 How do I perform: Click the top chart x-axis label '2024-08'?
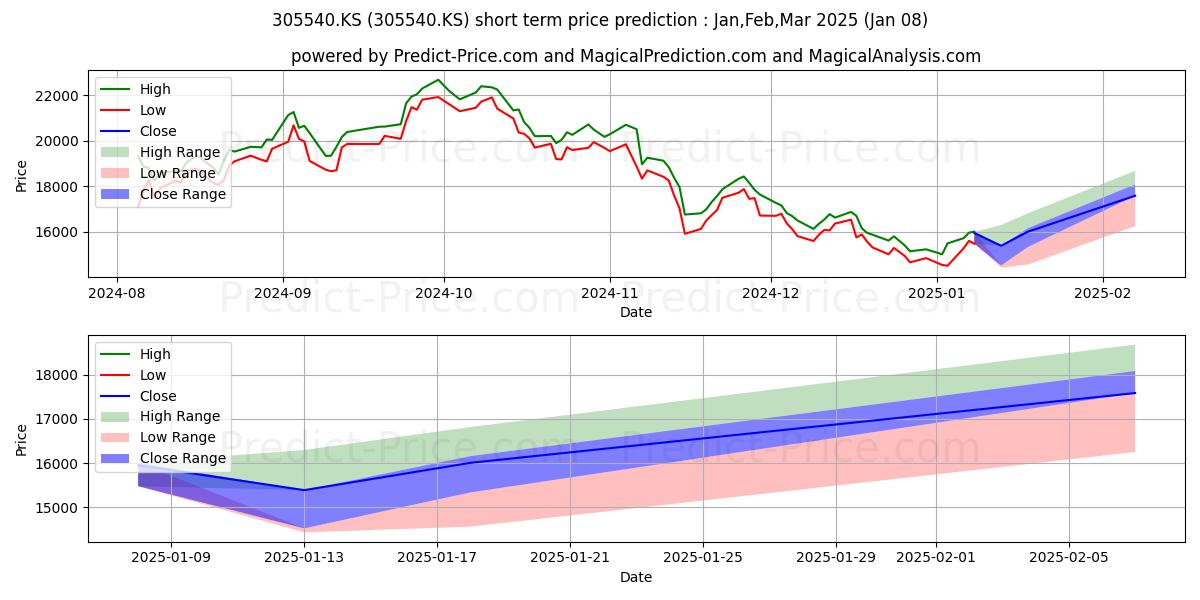pyautogui.click(x=118, y=293)
